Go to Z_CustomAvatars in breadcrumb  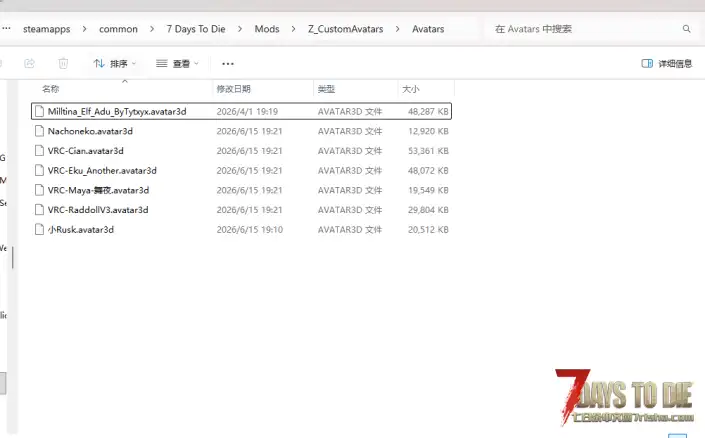345,29
